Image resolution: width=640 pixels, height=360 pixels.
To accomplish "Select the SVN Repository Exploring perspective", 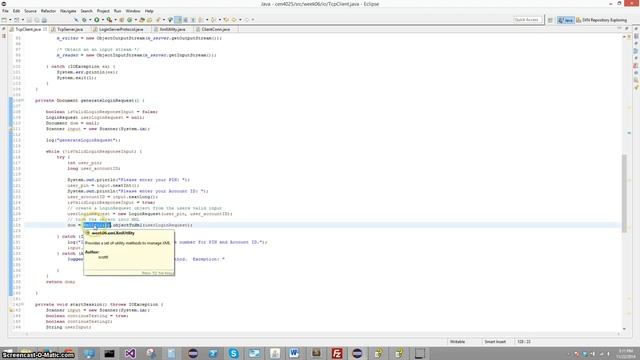I will (x=602, y=20).
